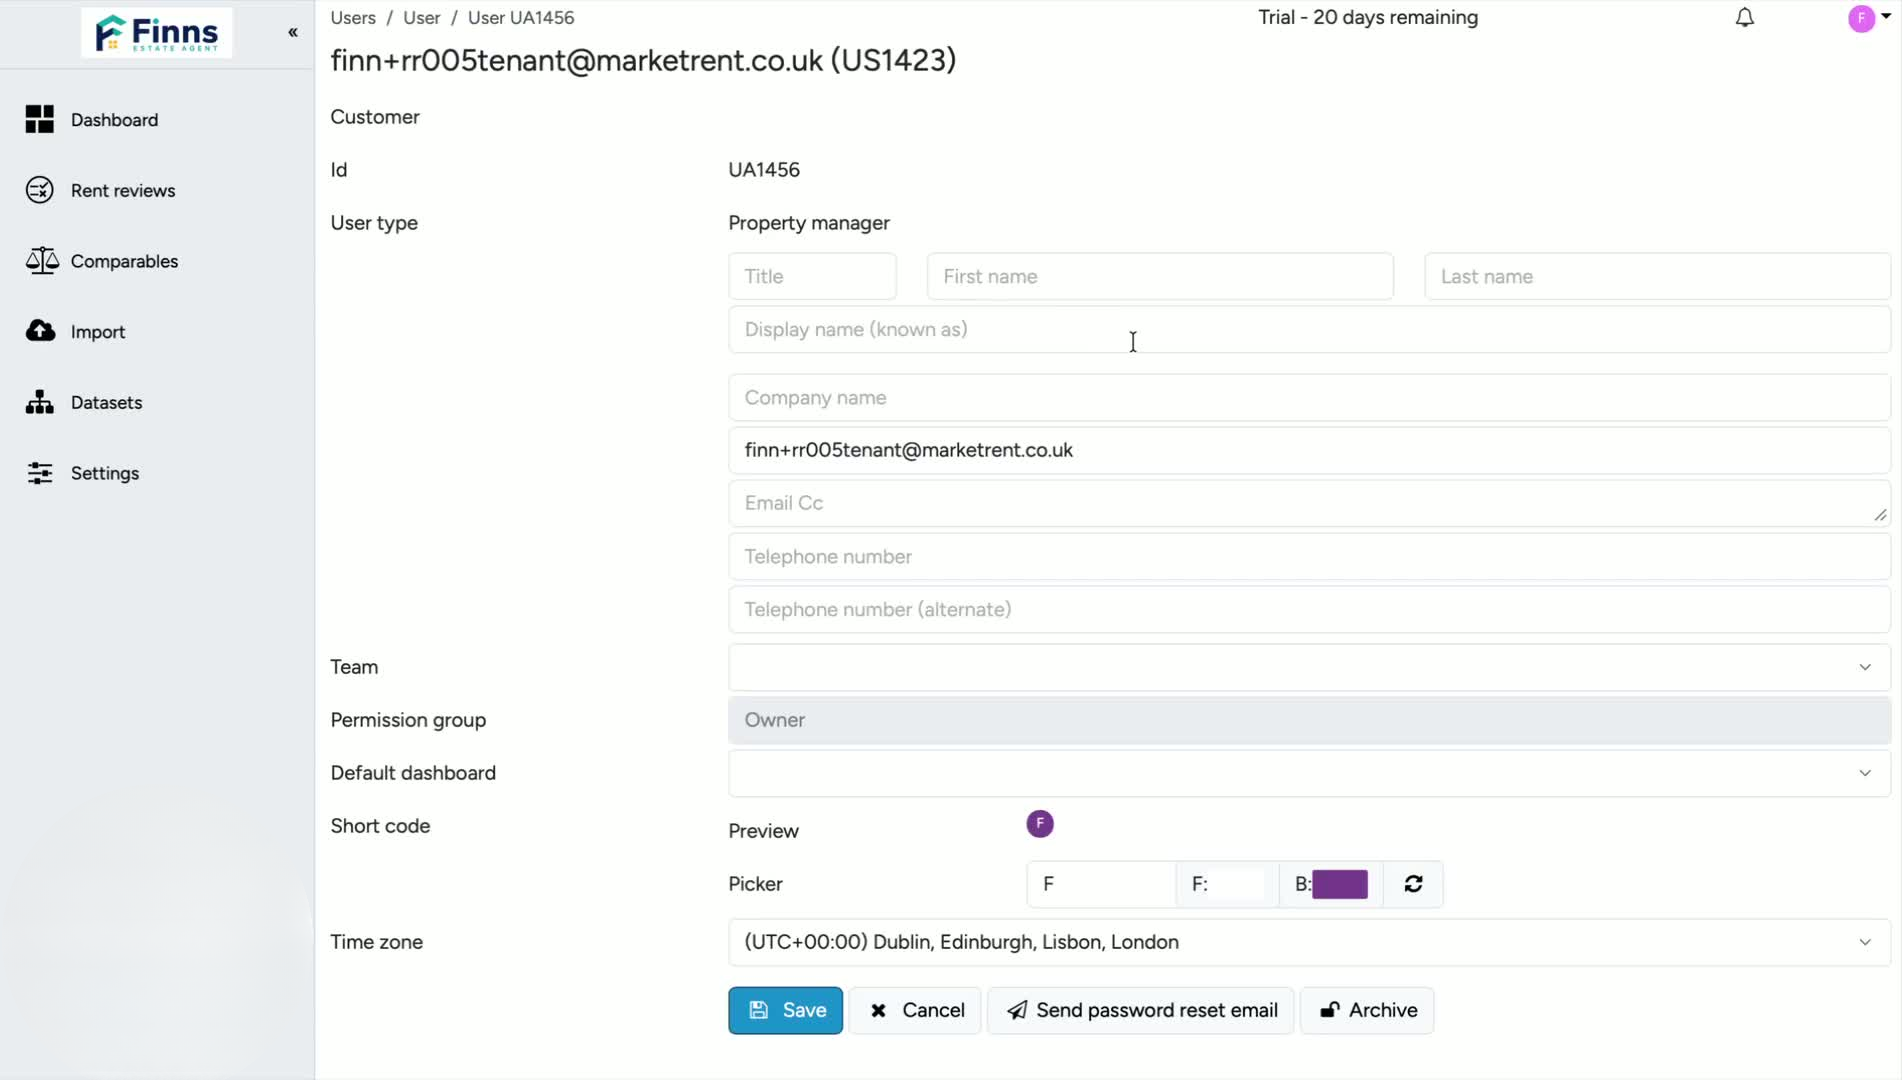
Task: Click the 'User UA1456' breadcrumb text
Action: [x=521, y=18]
